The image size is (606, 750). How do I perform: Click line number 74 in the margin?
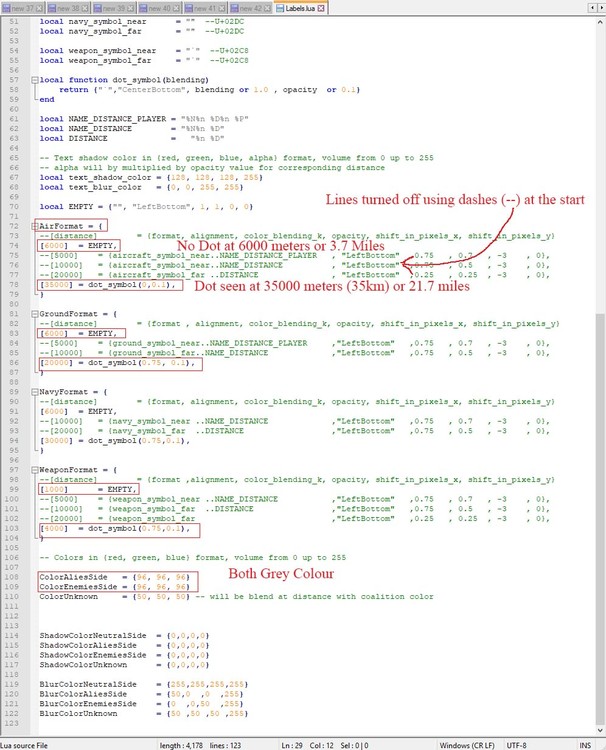click(14, 245)
